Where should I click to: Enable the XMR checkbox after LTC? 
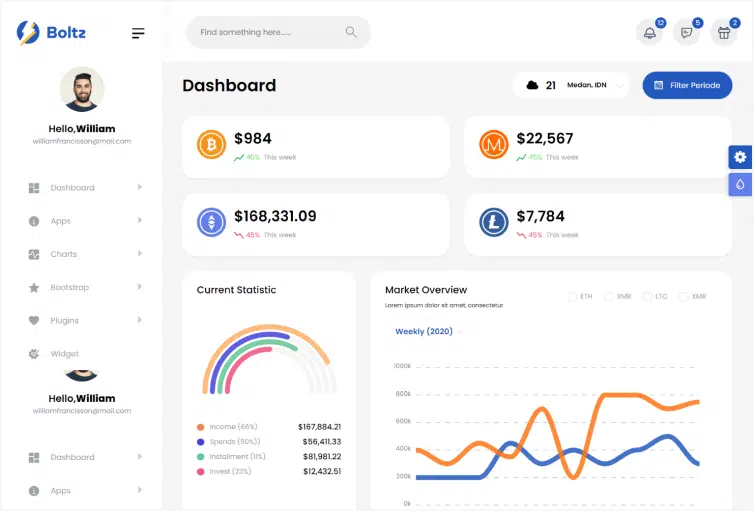point(683,297)
